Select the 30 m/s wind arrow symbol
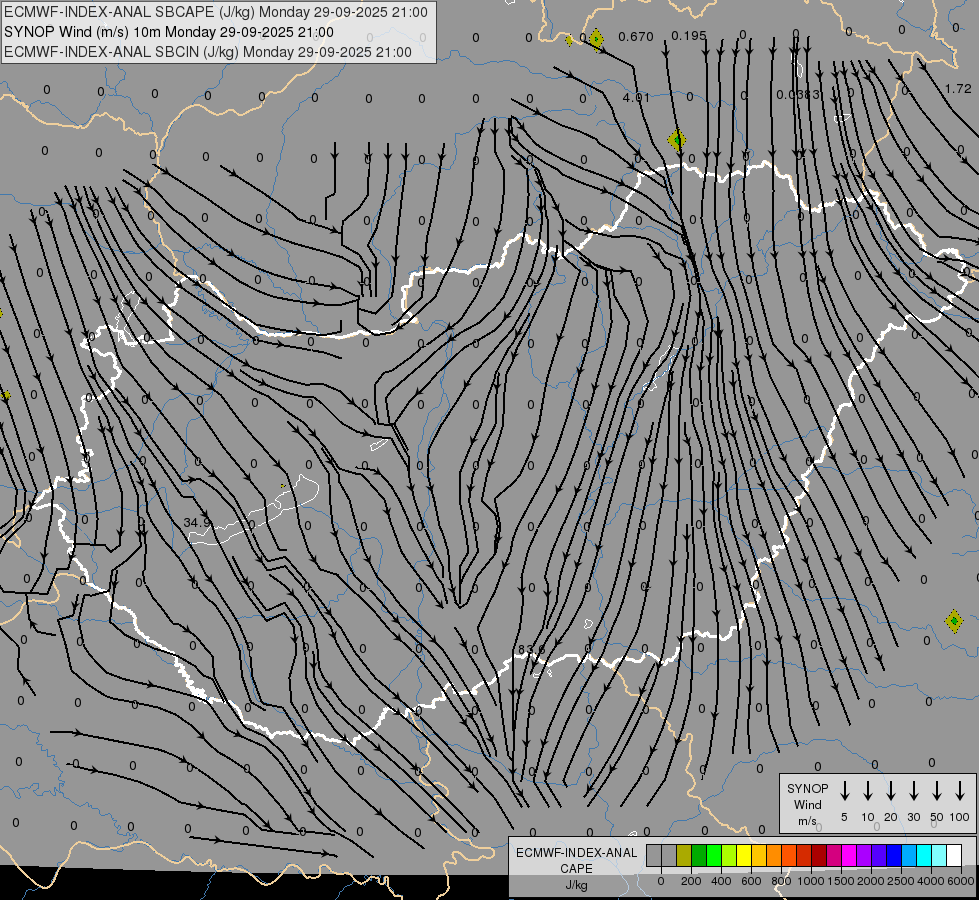This screenshot has width=979, height=900. [913, 791]
